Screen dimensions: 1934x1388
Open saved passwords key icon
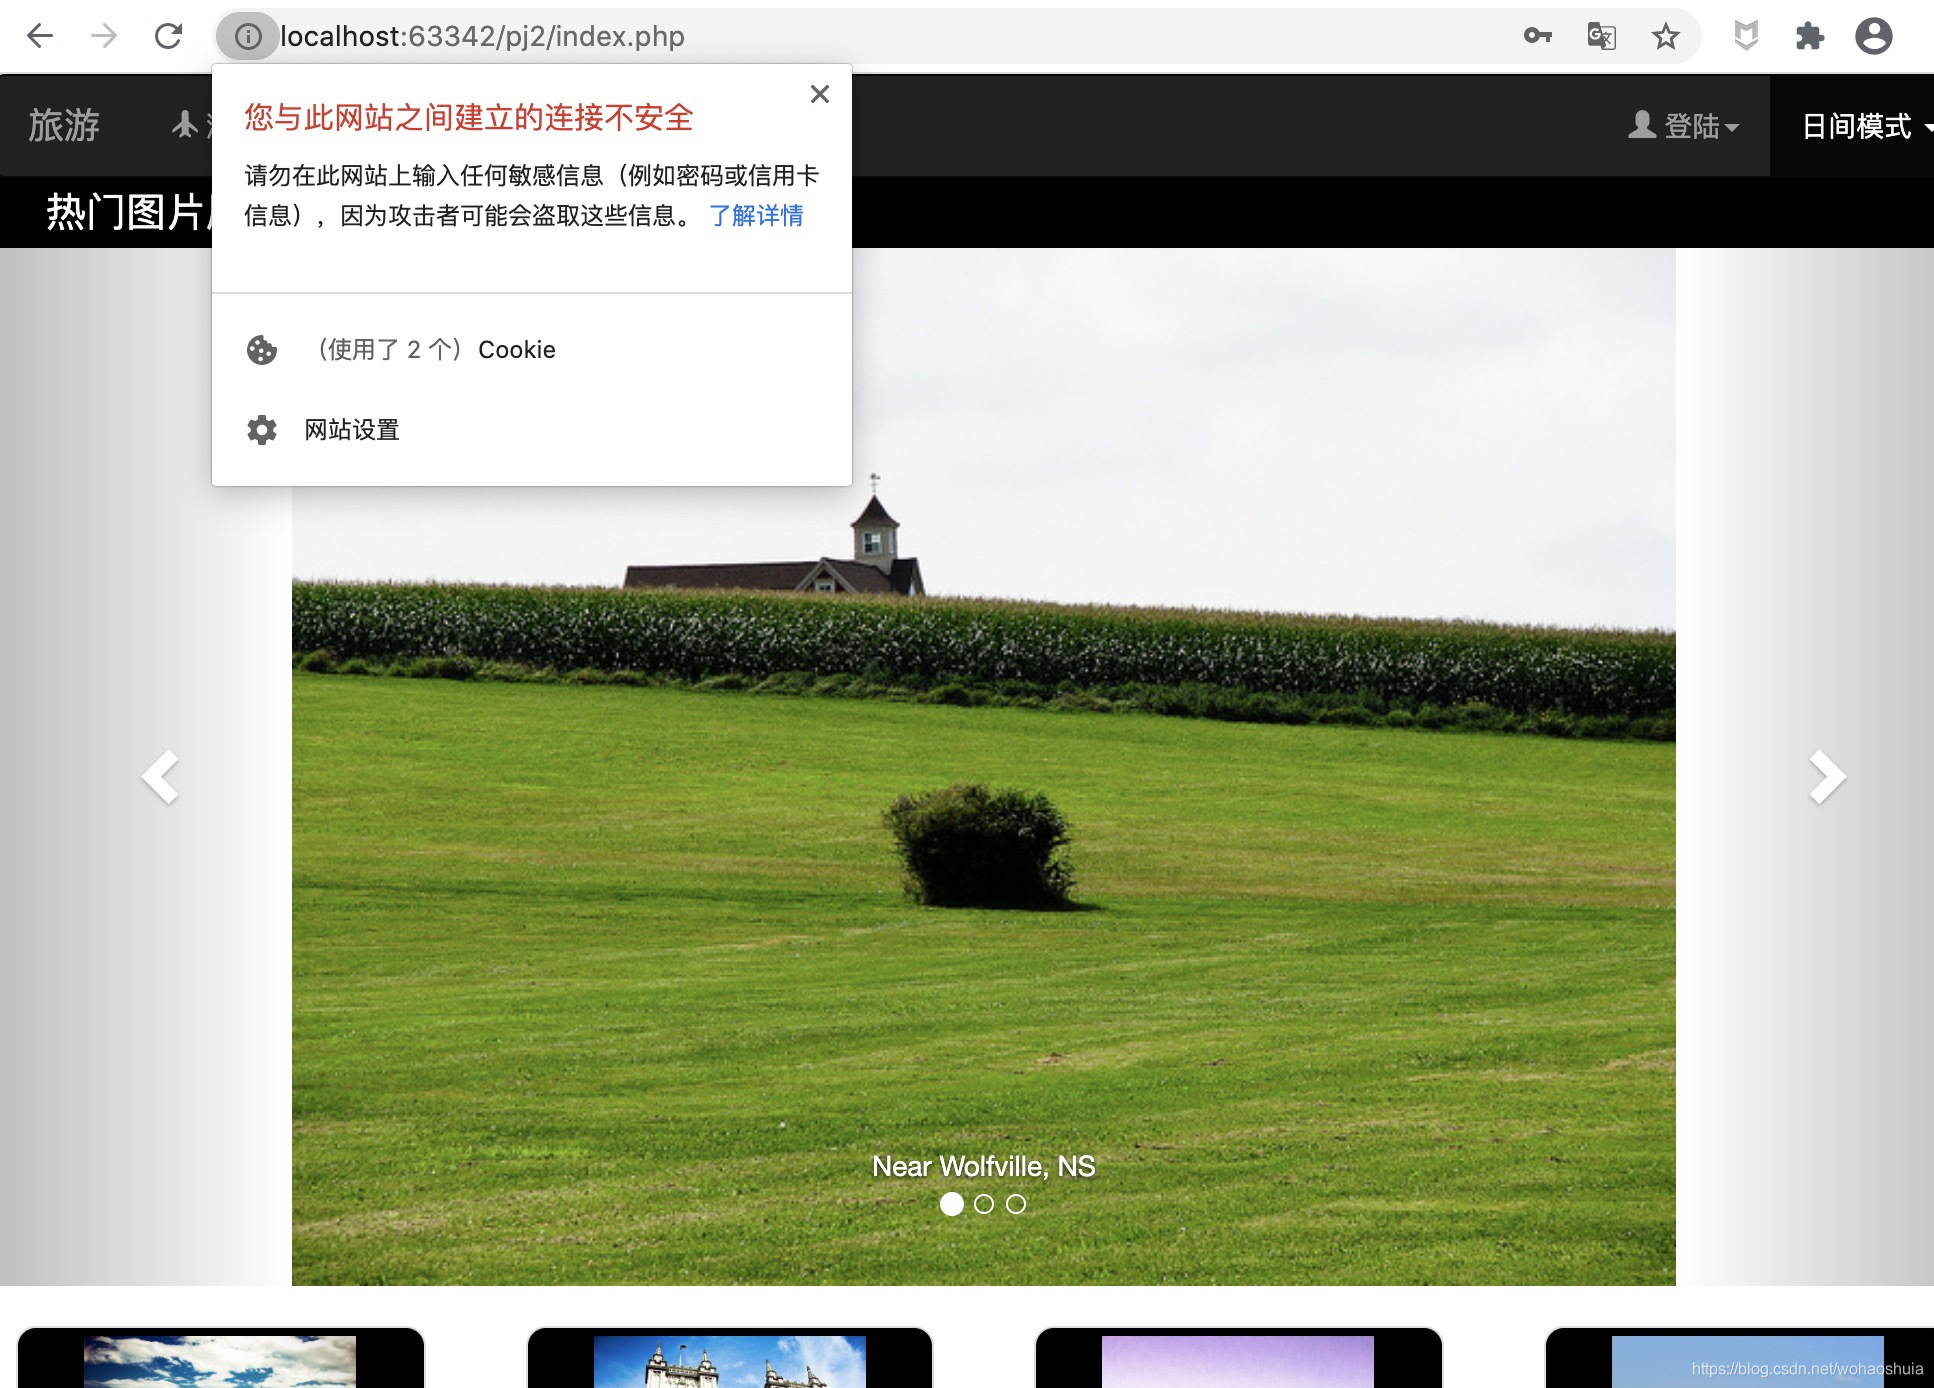[x=1537, y=37]
